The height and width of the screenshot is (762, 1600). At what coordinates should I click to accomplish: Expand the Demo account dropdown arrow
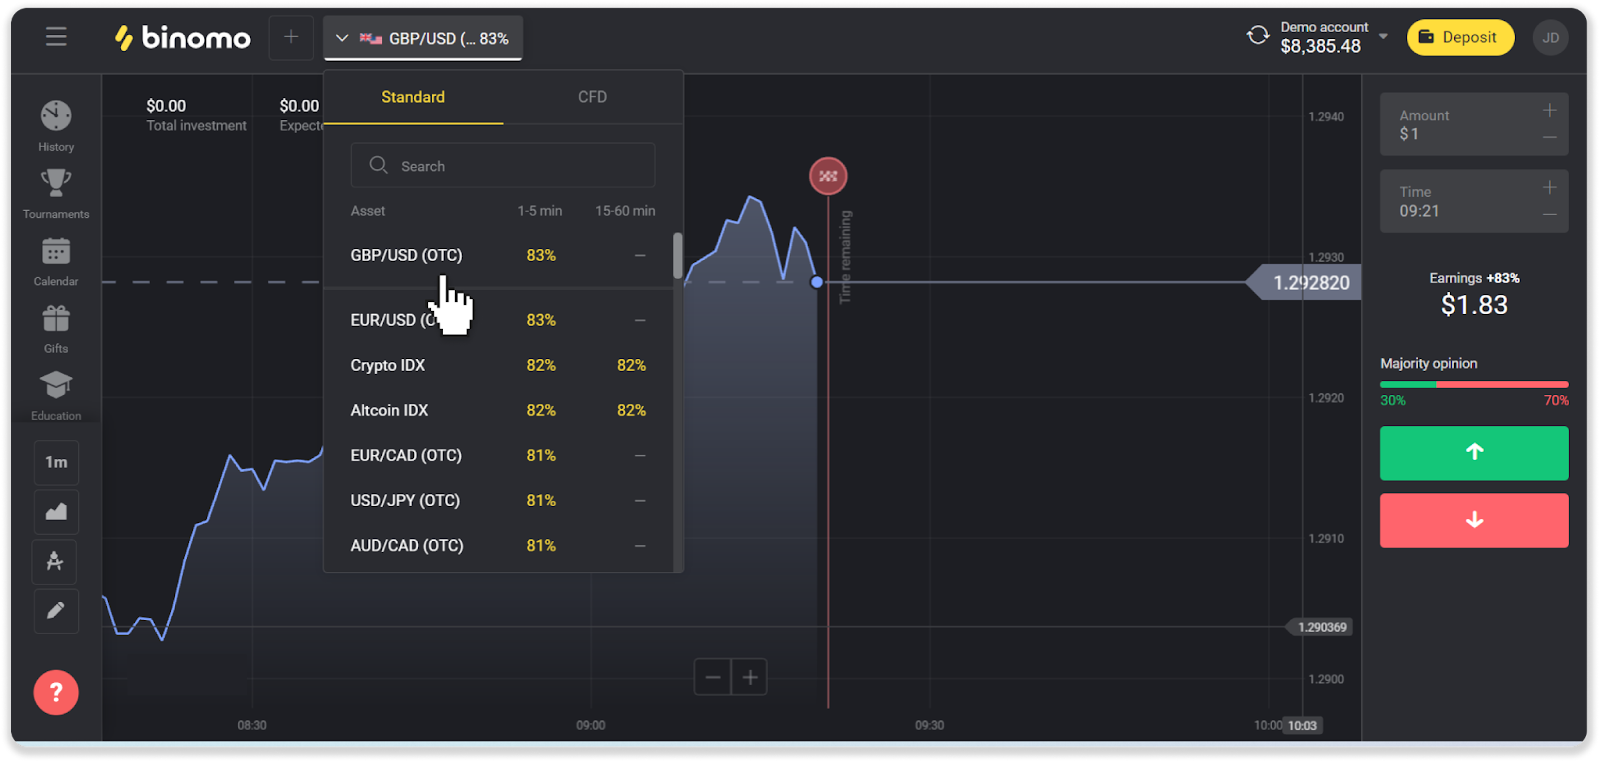pos(1383,37)
